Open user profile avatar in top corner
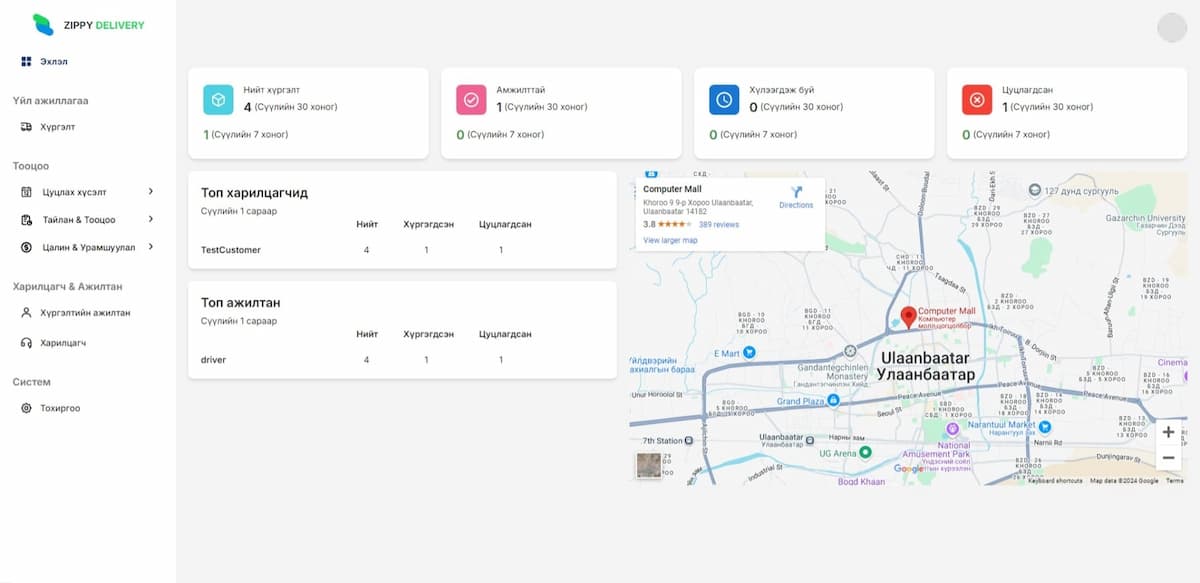Screen dimensions: 1200x583 click(1171, 28)
